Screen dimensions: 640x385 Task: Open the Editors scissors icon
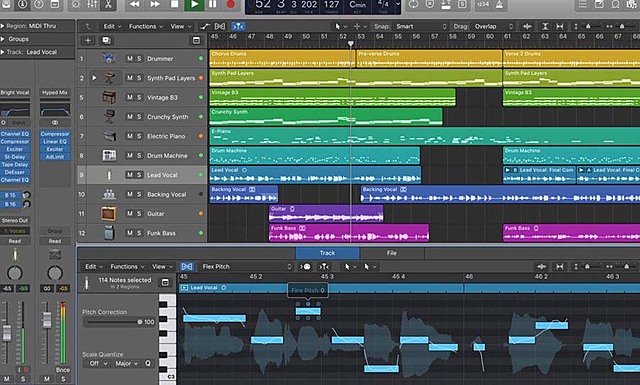coord(108,4)
